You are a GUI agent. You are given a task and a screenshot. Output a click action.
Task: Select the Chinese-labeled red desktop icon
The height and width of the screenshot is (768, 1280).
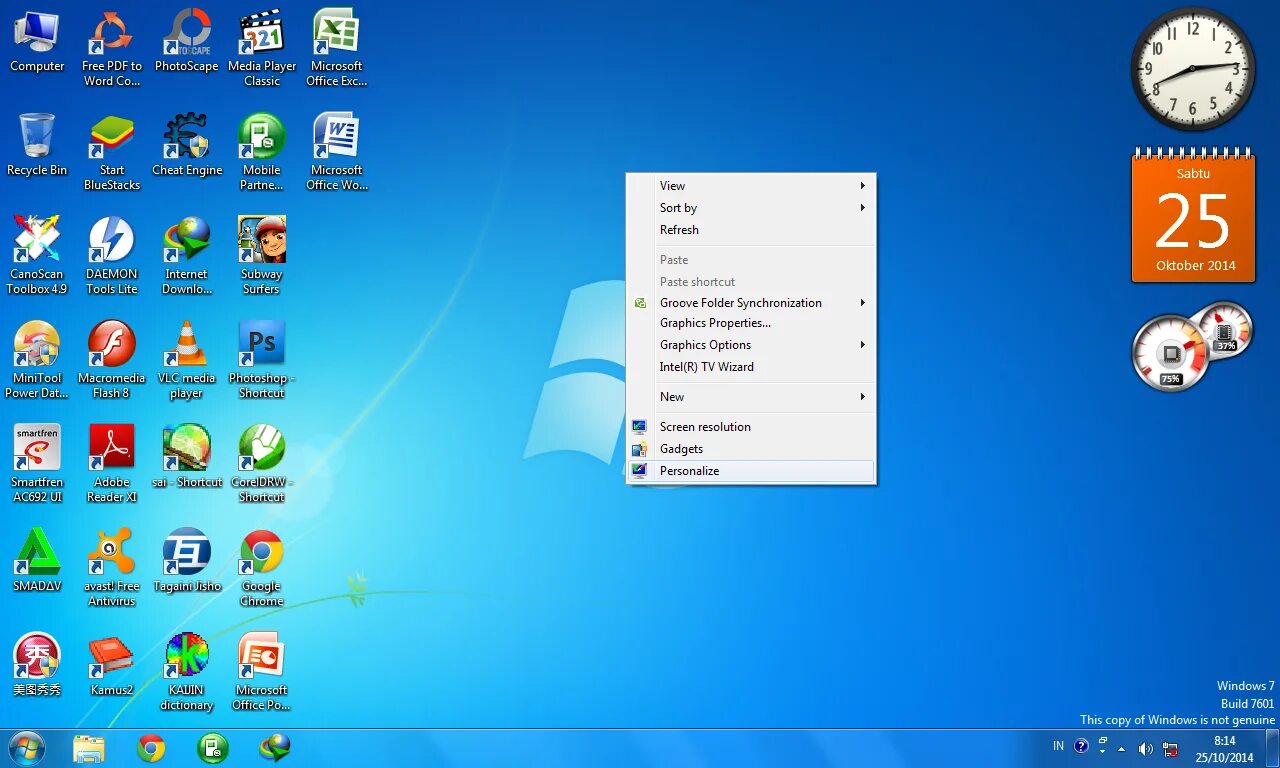pos(37,666)
